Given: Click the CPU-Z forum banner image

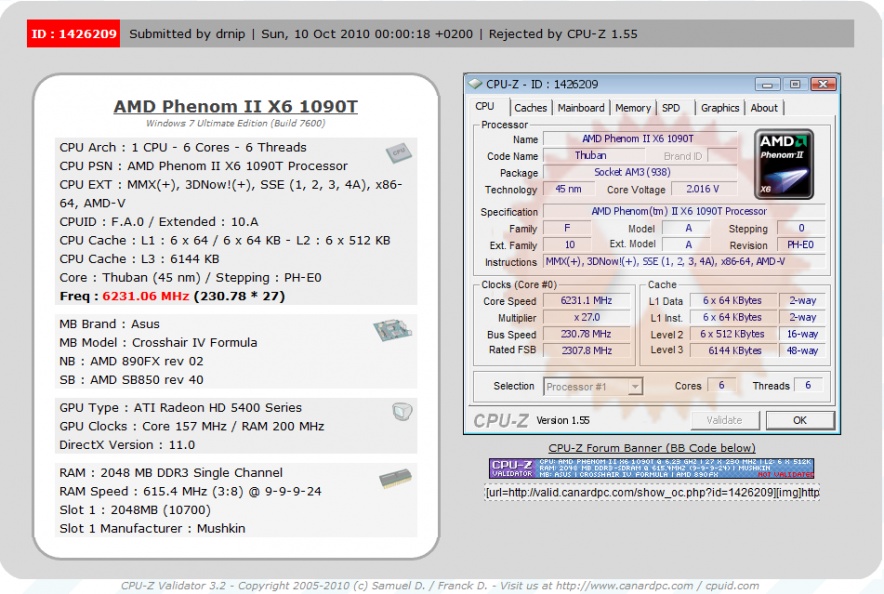Looking at the screenshot, I should coord(652,468).
